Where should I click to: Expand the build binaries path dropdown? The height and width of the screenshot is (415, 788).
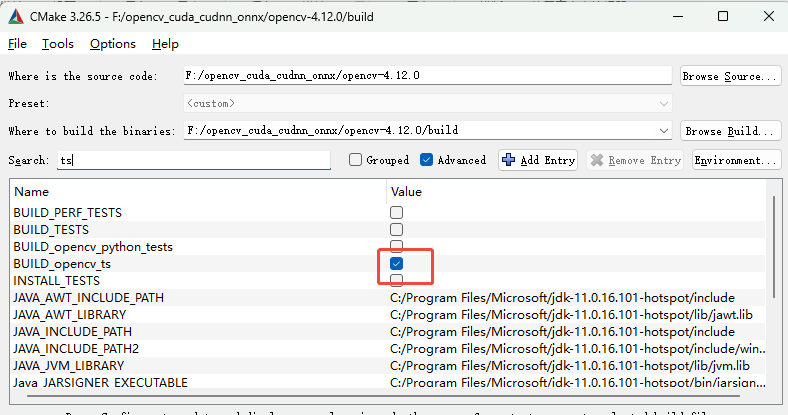click(x=664, y=131)
